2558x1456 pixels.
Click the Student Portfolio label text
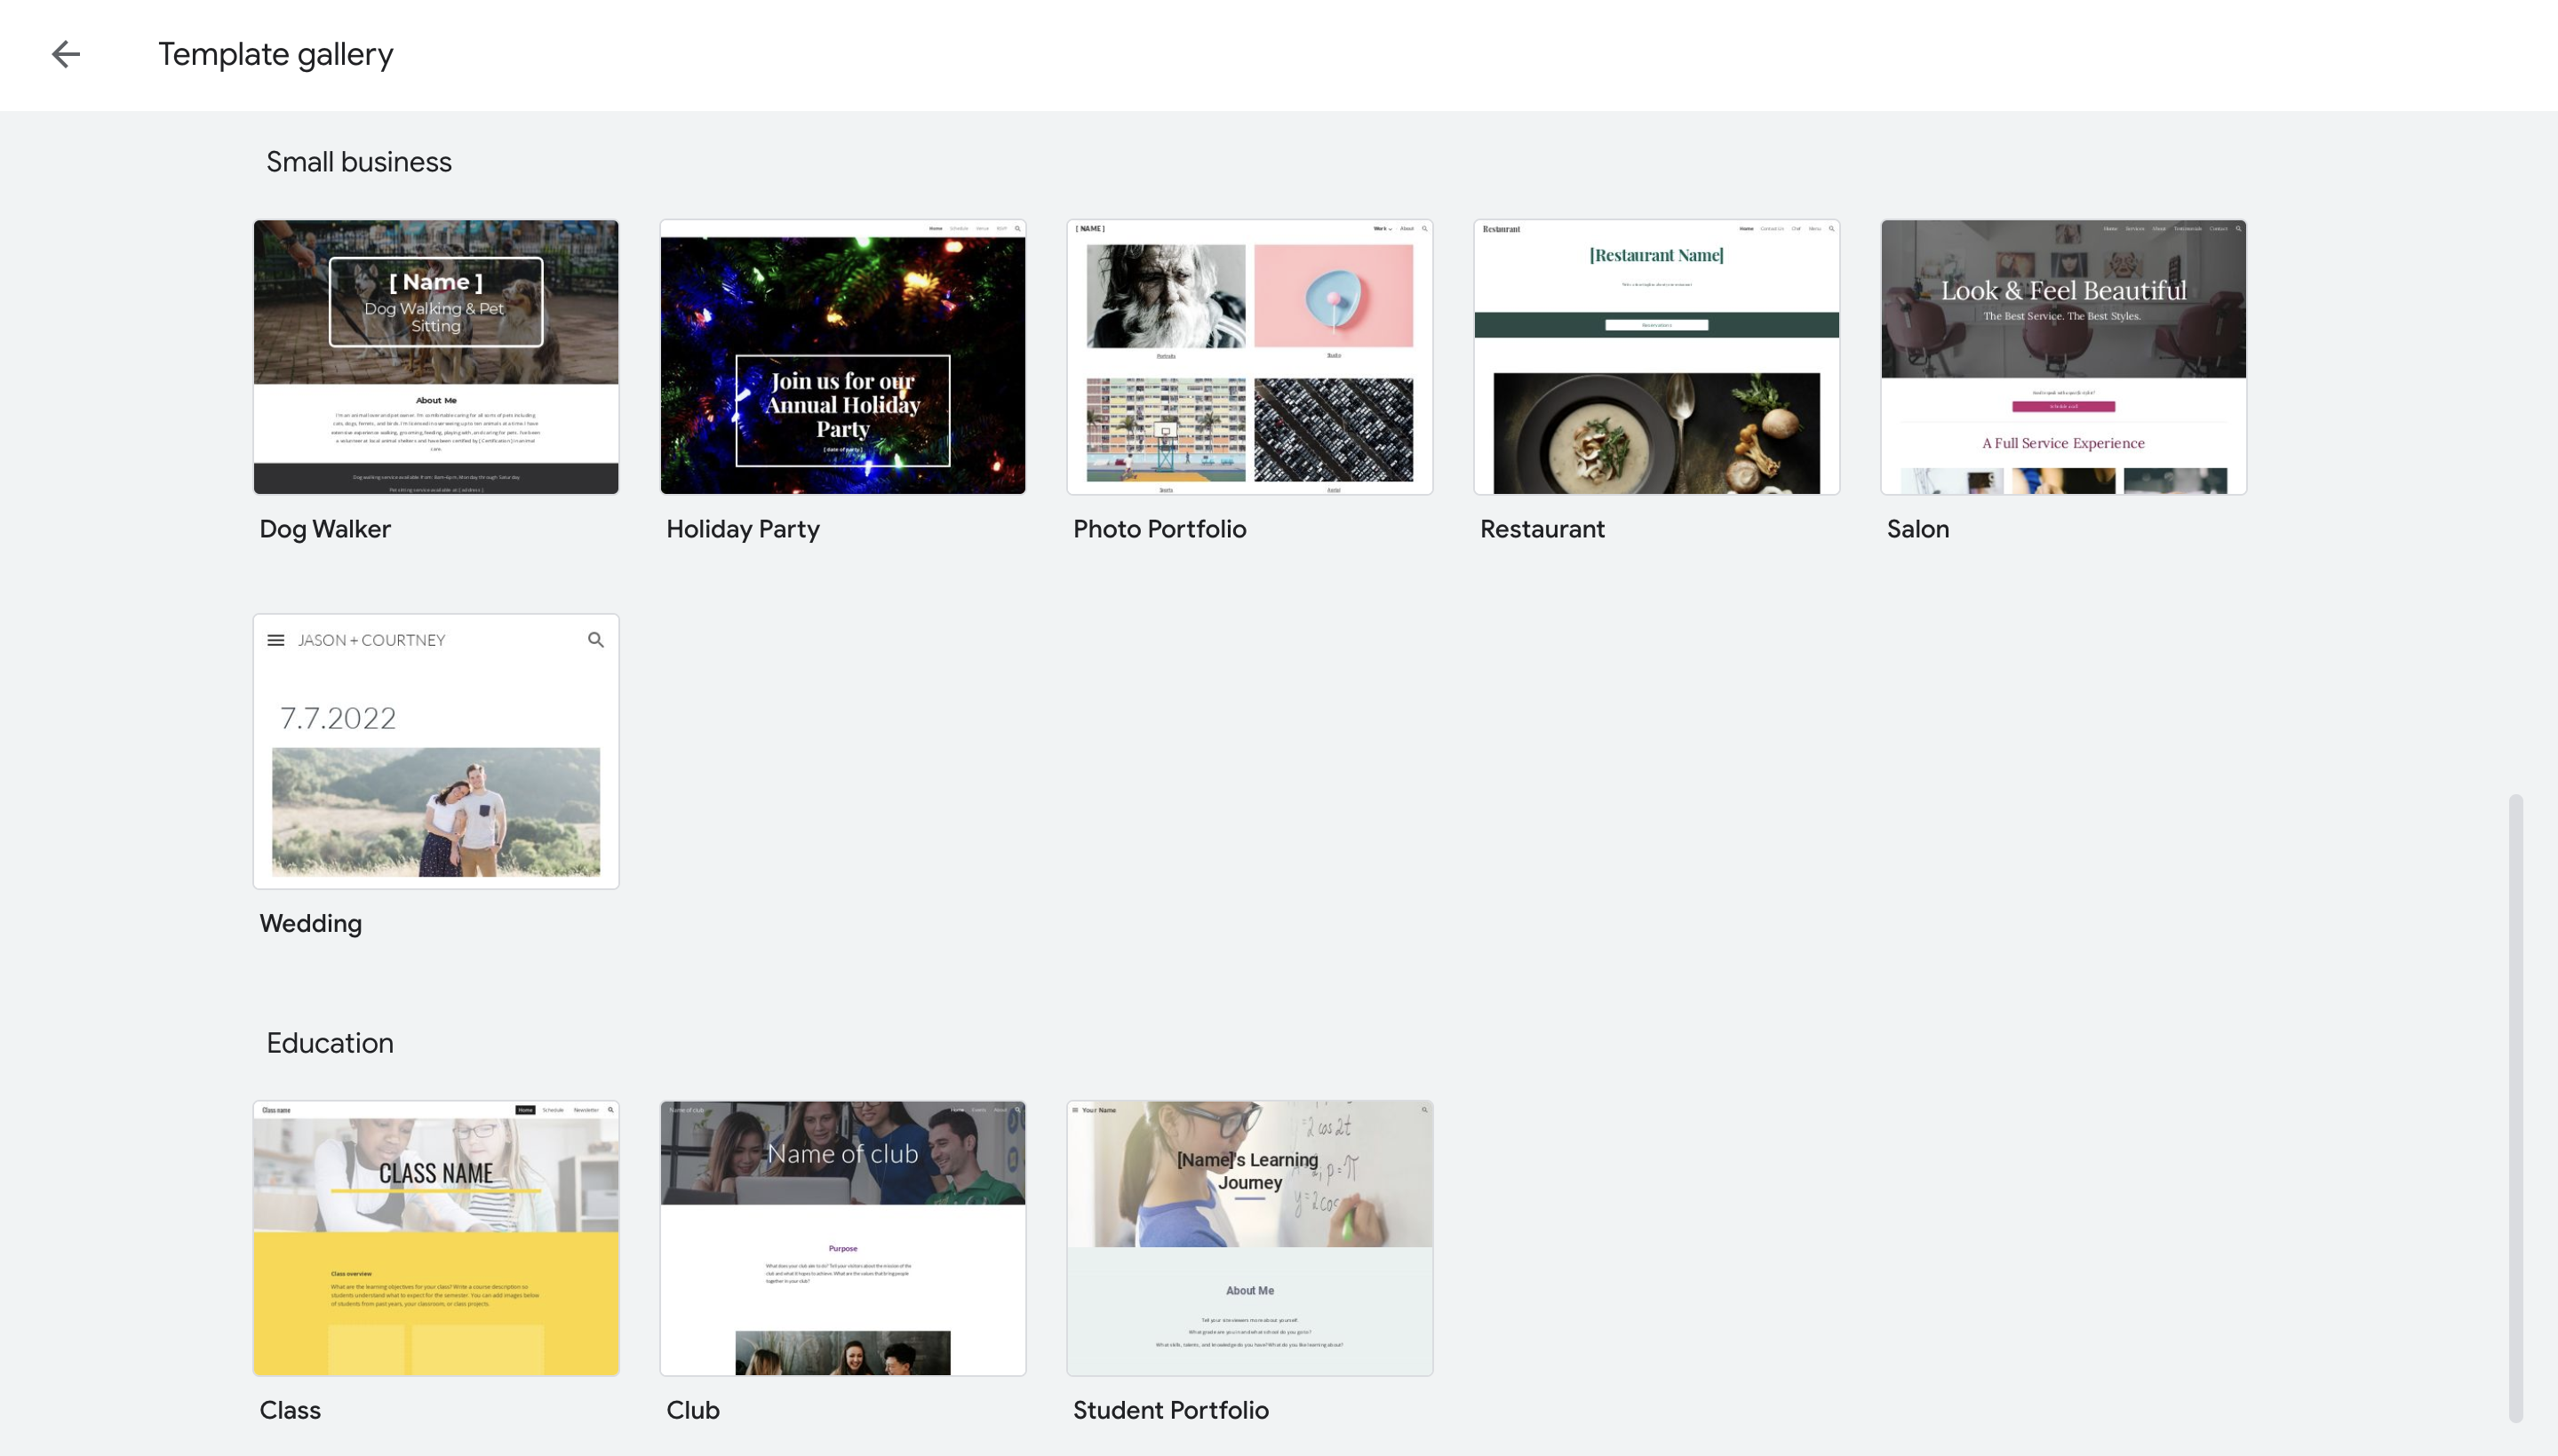1170,1410
